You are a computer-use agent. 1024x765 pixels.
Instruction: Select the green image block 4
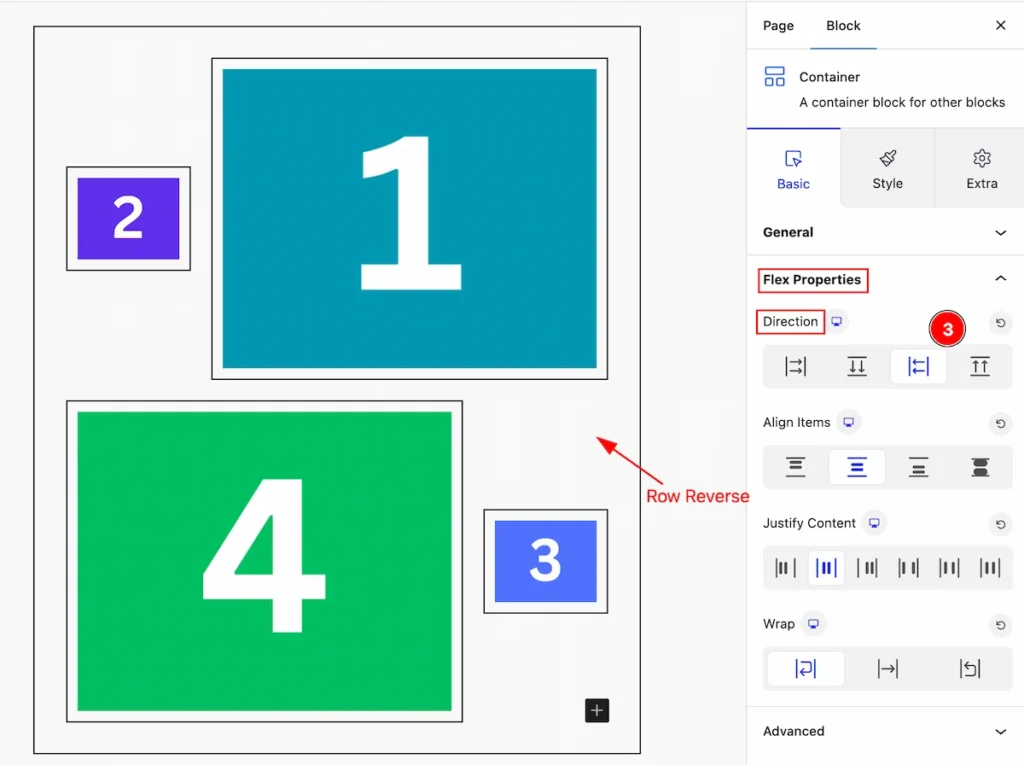pos(264,561)
